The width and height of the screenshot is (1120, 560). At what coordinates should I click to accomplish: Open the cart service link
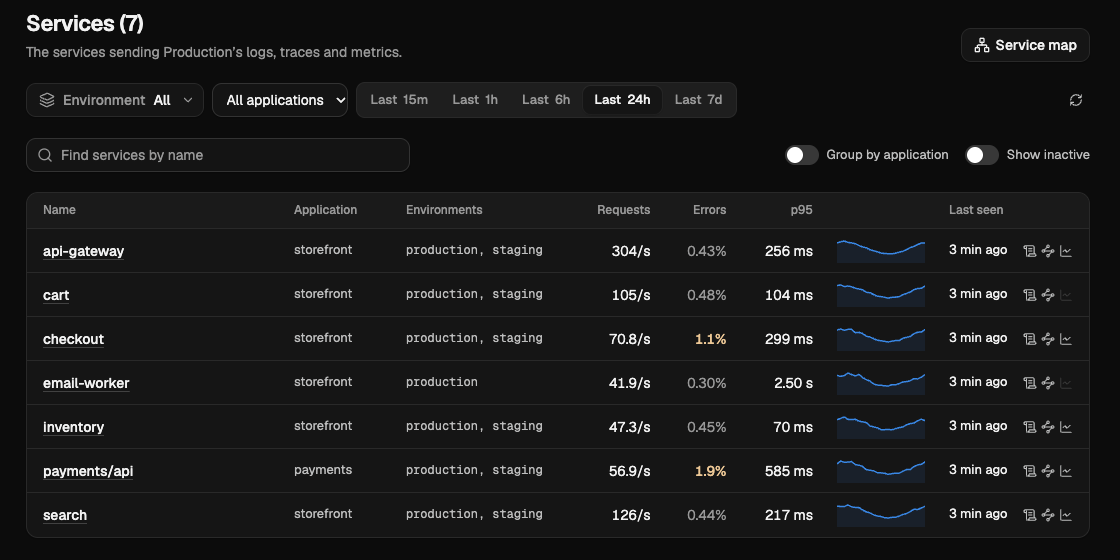(x=56, y=295)
